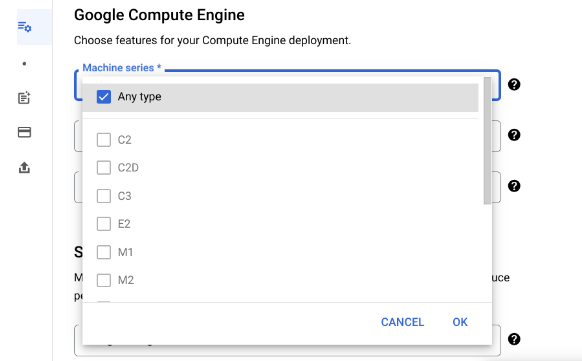Click the dropdown list scrollbar thumb
The height and width of the screenshot is (361, 582).
click(487, 141)
